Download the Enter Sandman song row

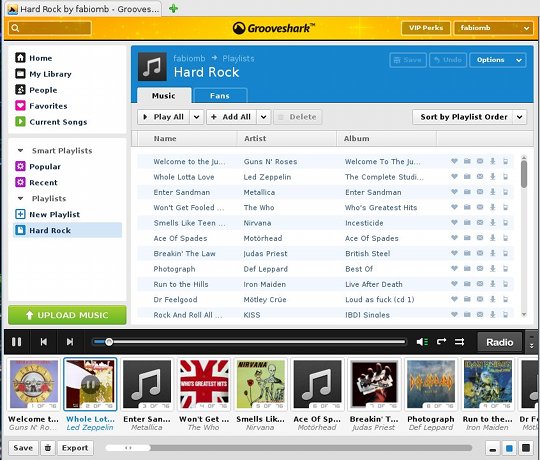[x=493, y=192]
